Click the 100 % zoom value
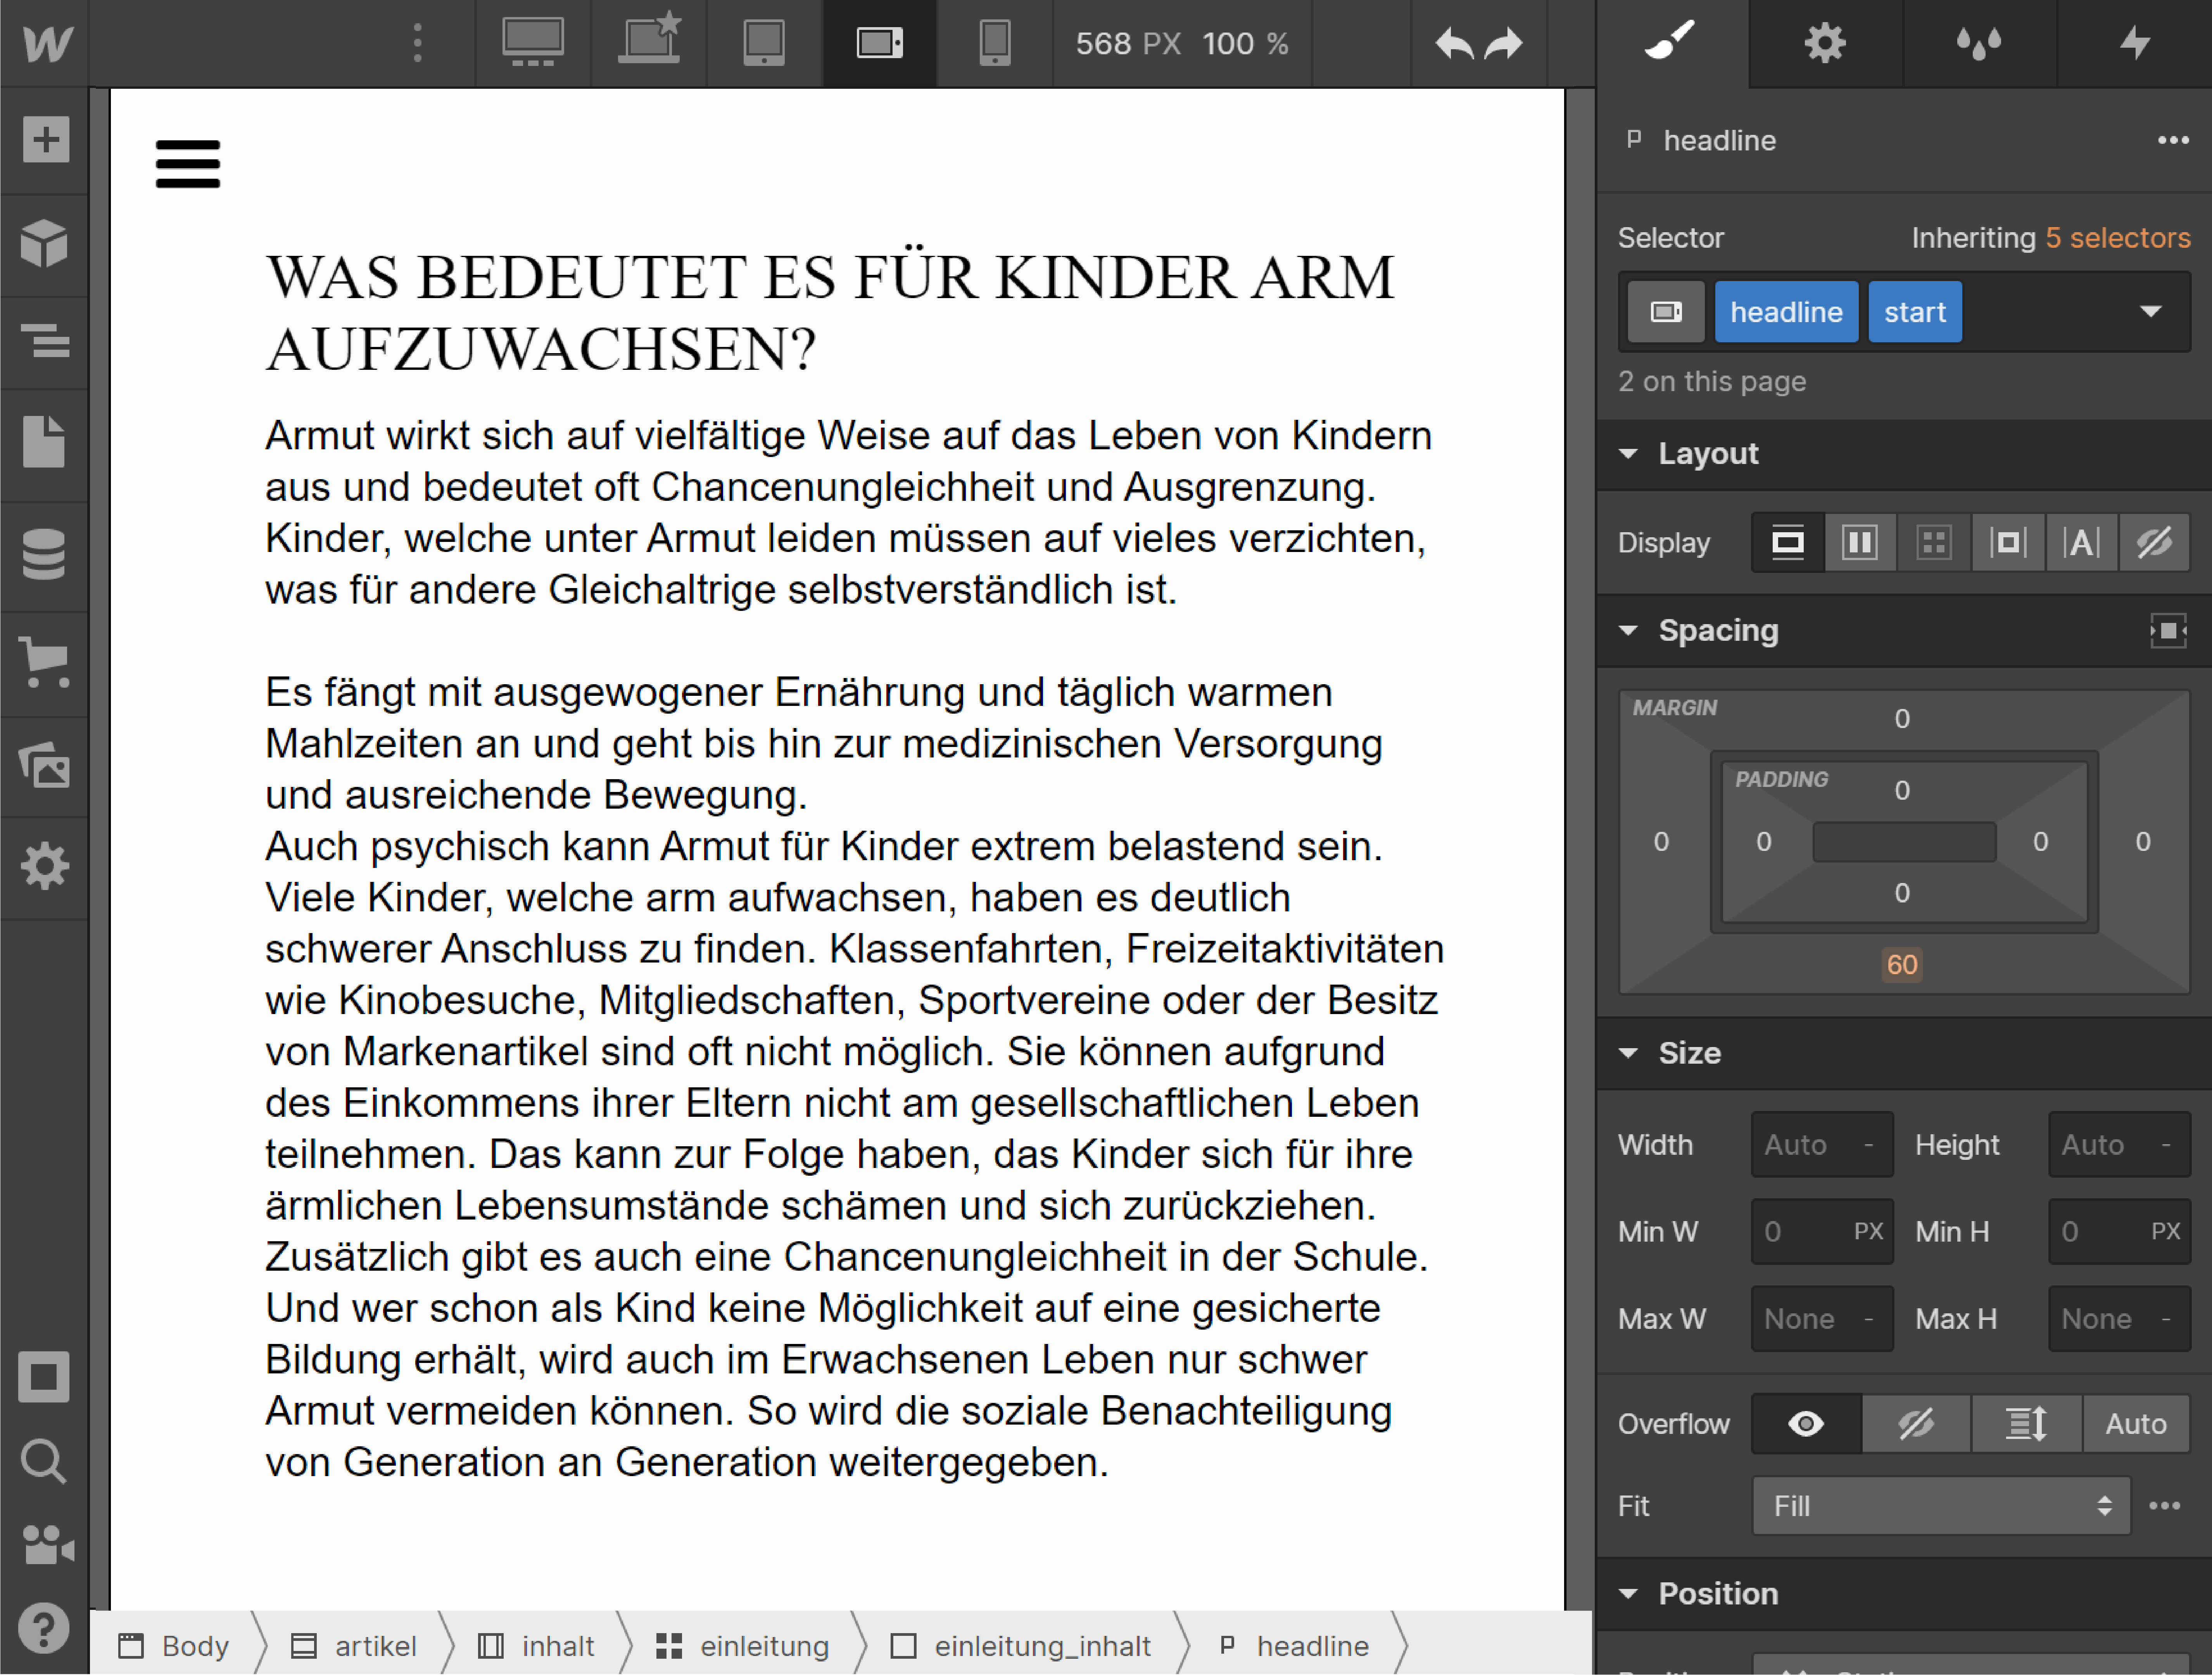The height and width of the screenshot is (1675, 2212). (x=1245, y=44)
